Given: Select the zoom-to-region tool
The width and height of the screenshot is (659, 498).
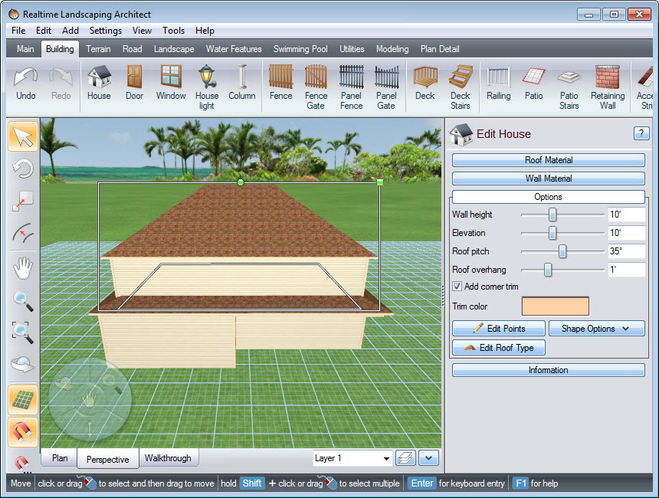Looking at the screenshot, I should click(23, 332).
